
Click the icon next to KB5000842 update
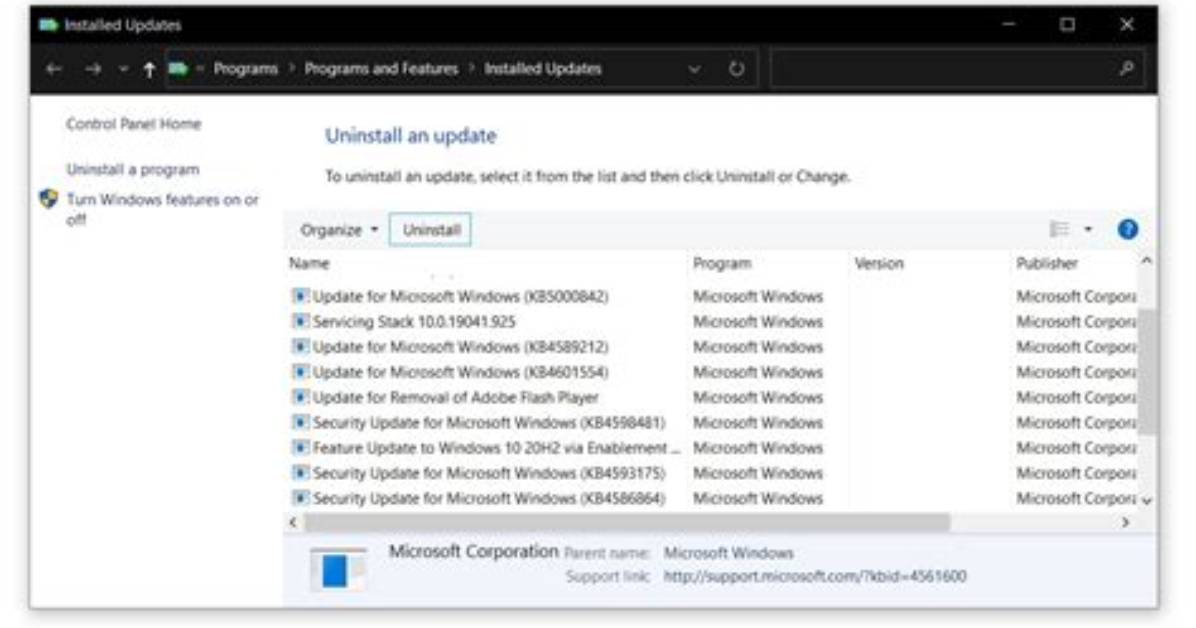300,295
